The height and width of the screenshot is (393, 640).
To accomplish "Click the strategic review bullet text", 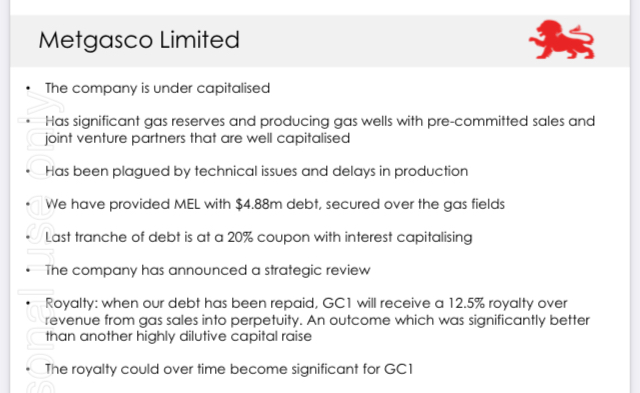I will point(207,270).
